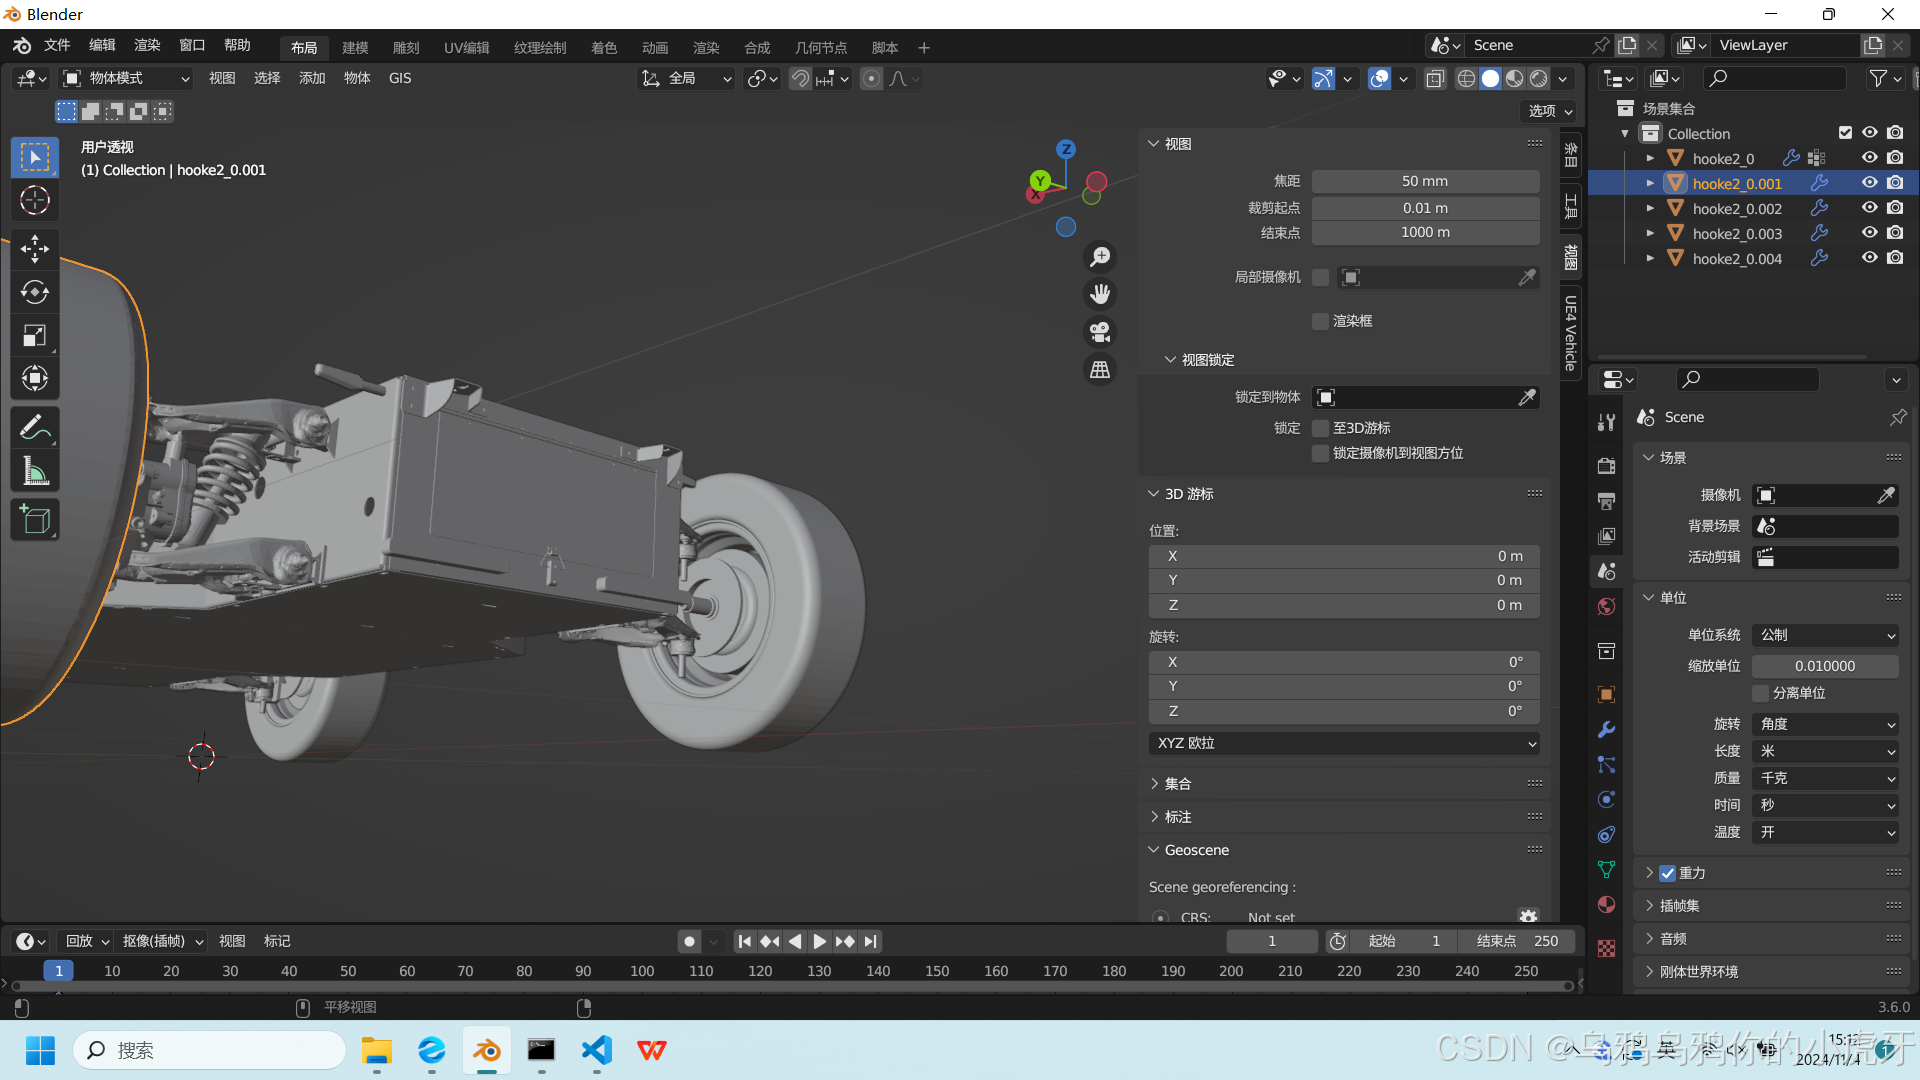
Task: Hide hooke2_0.002 with eye icon
Action: (x=1869, y=208)
